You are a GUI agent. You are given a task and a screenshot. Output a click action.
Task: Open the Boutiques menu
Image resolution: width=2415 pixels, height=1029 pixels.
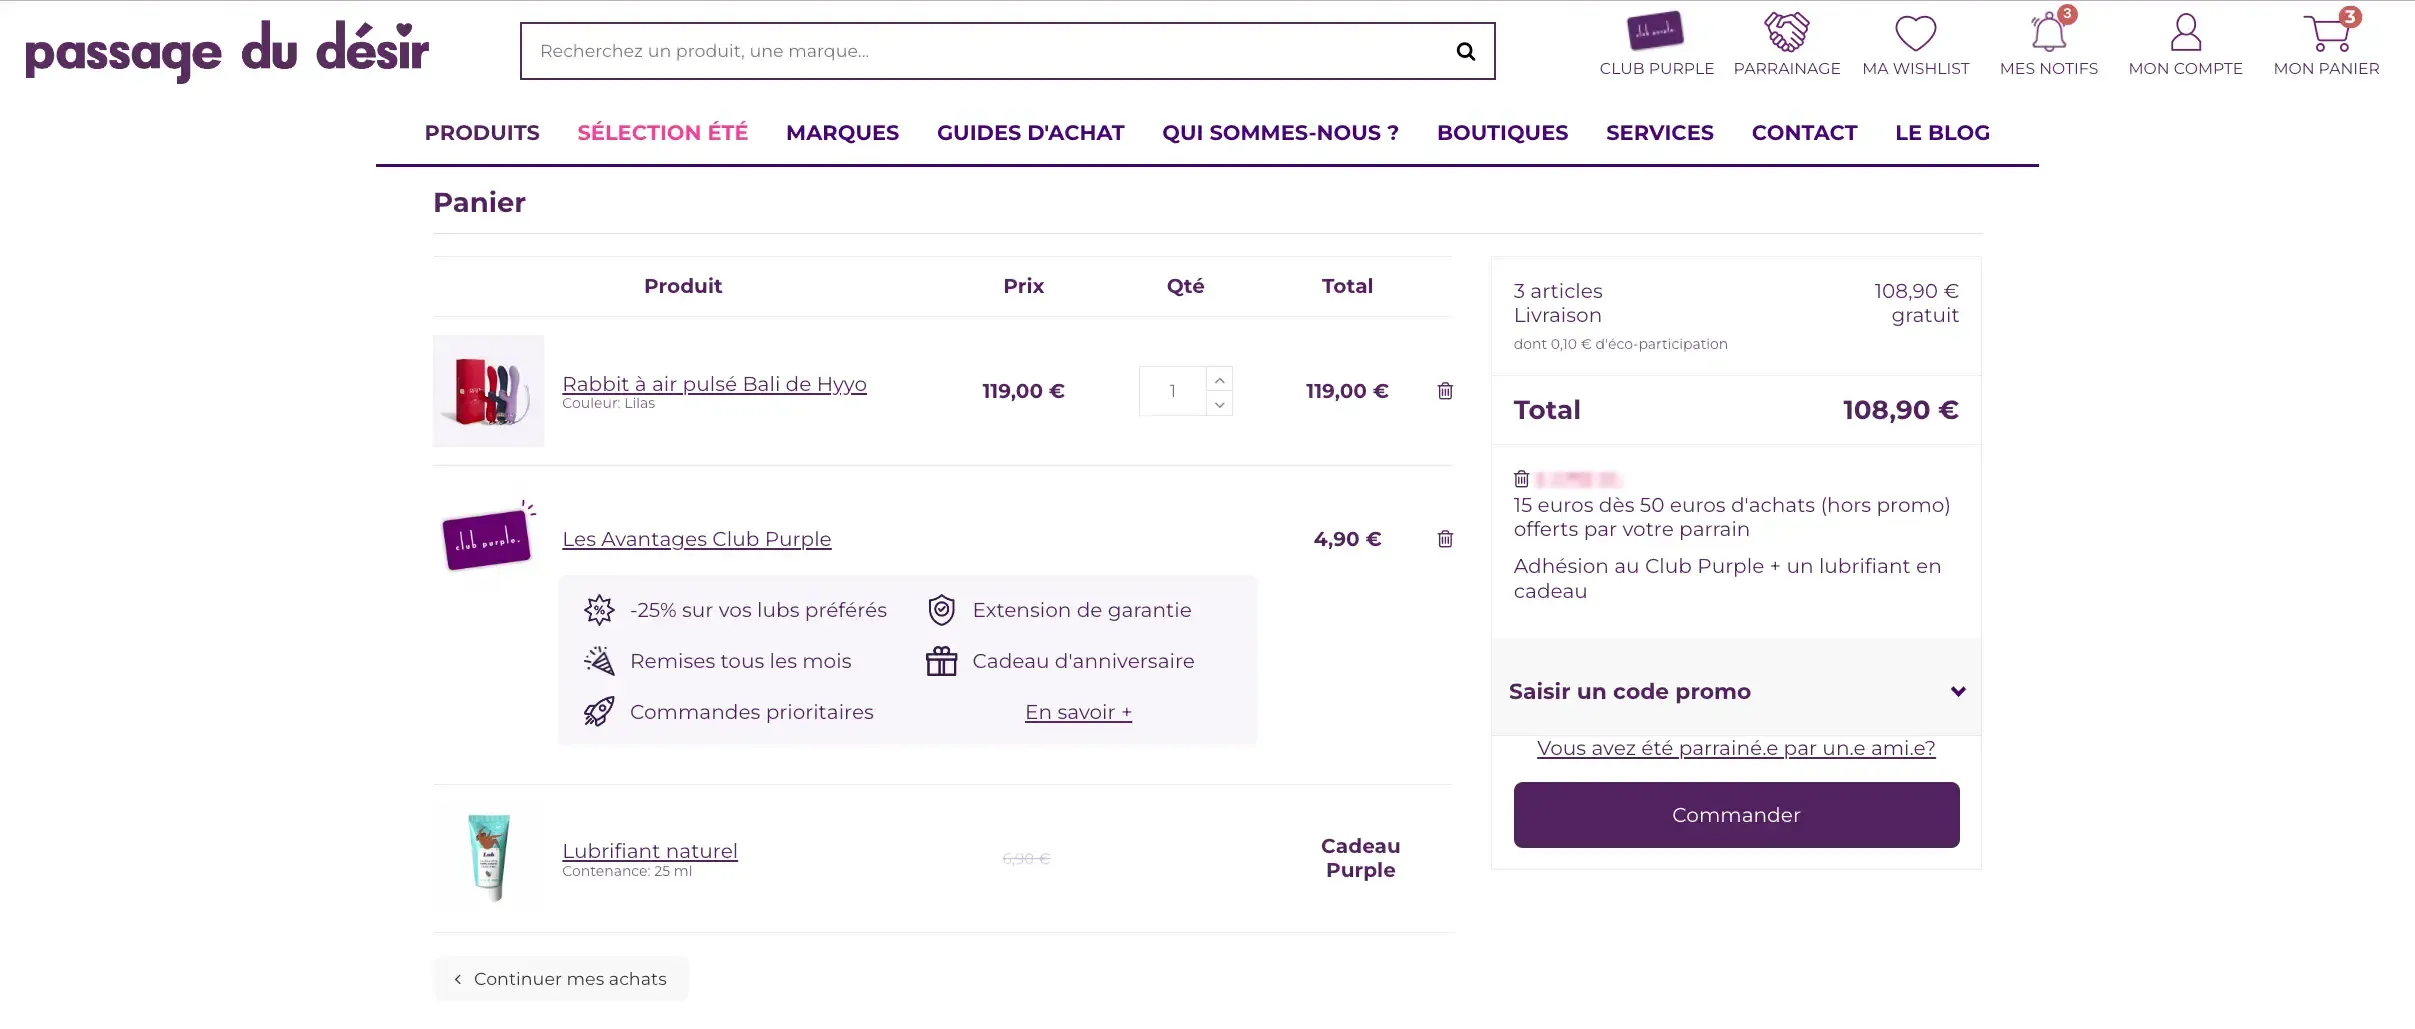pos(1503,133)
